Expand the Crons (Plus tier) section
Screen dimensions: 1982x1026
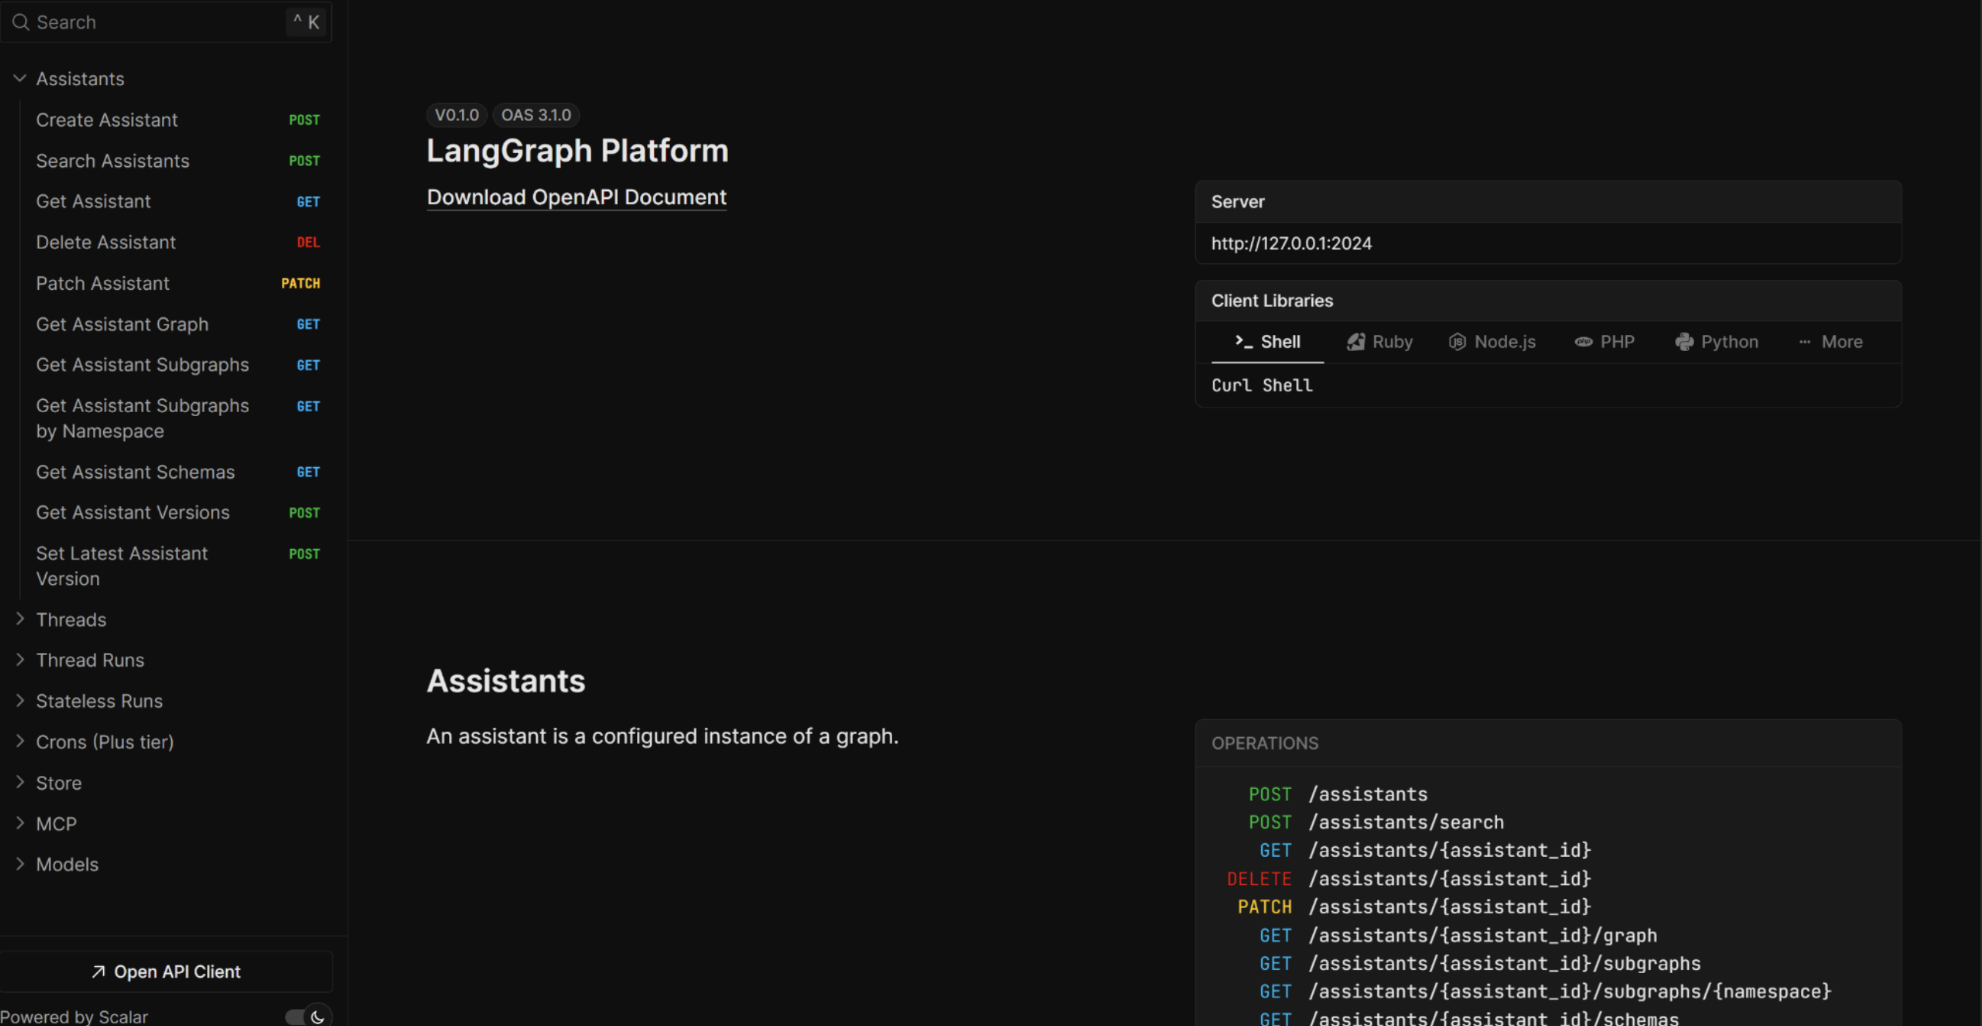[19, 742]
